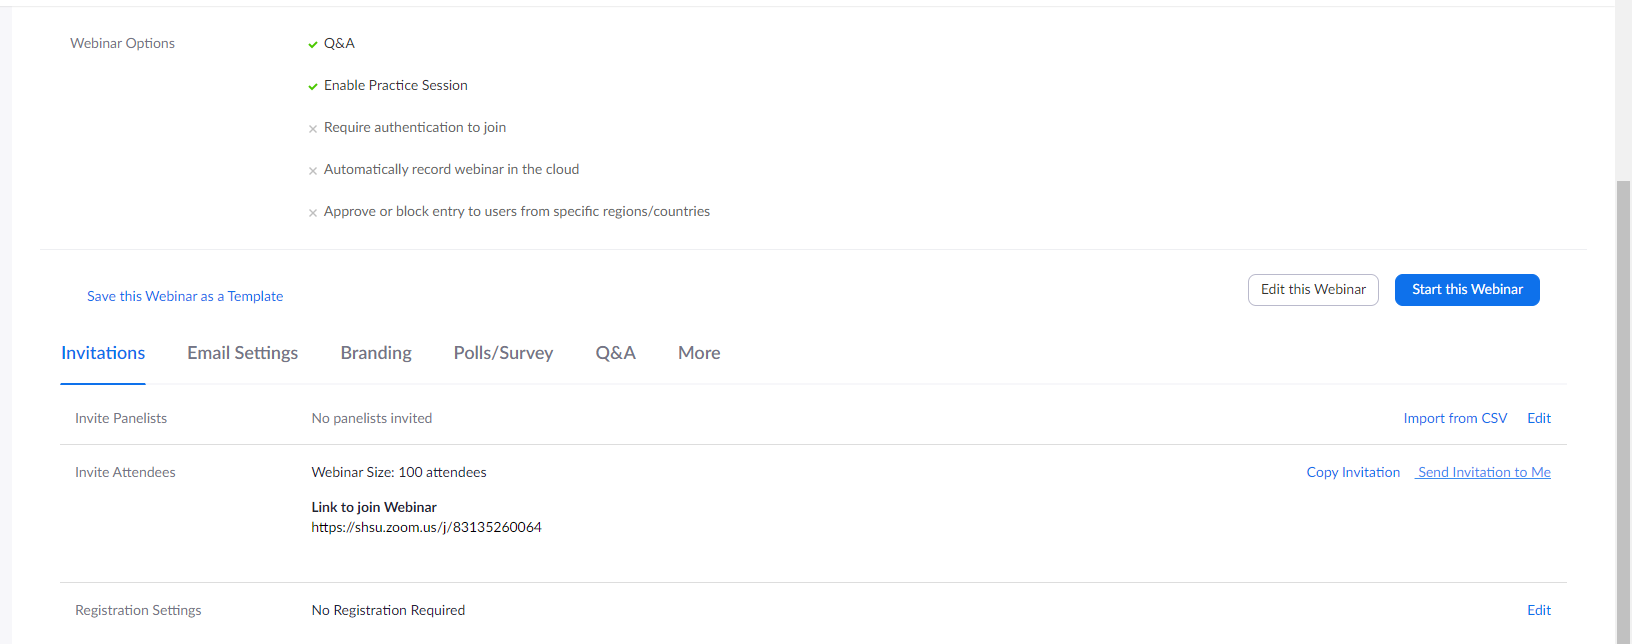Click the green checkmark beside Q&A option
Image resolution: width=1632 pixels, height=644 pixels.
313,44
